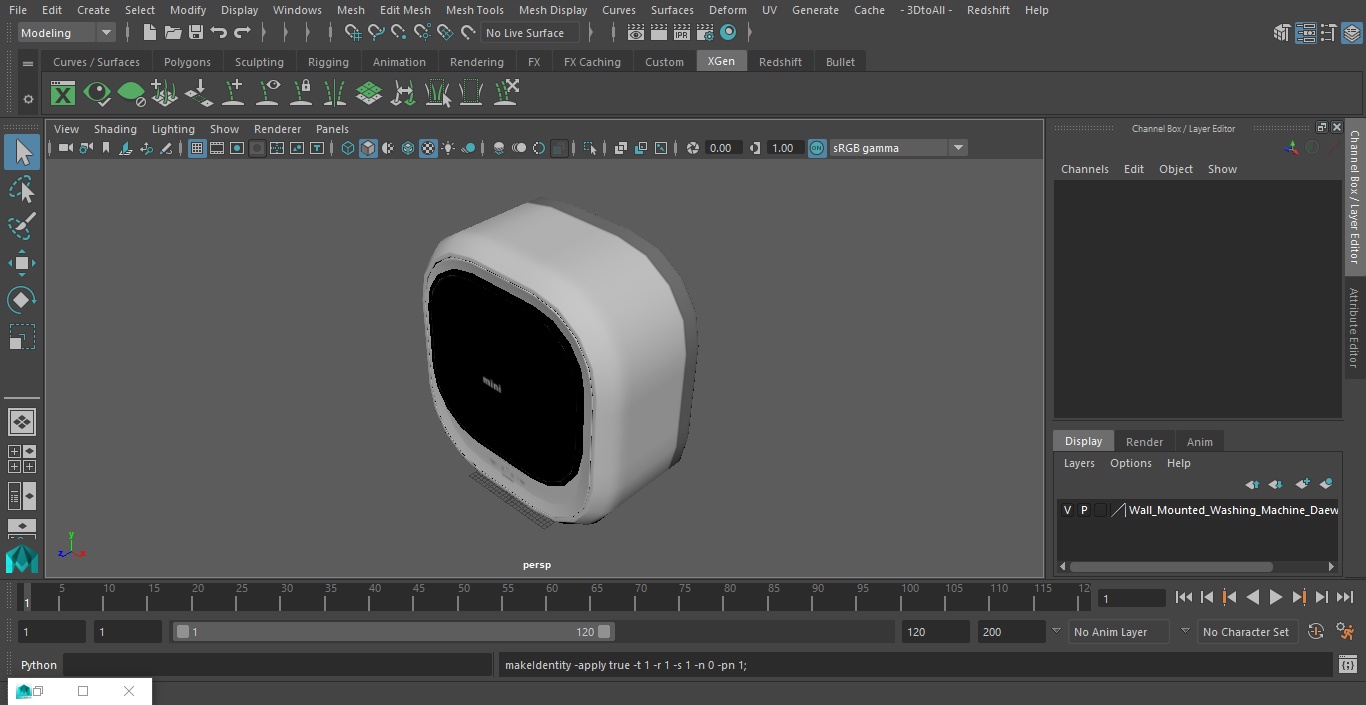Click the Undo arrow icon

coord(219,33)
